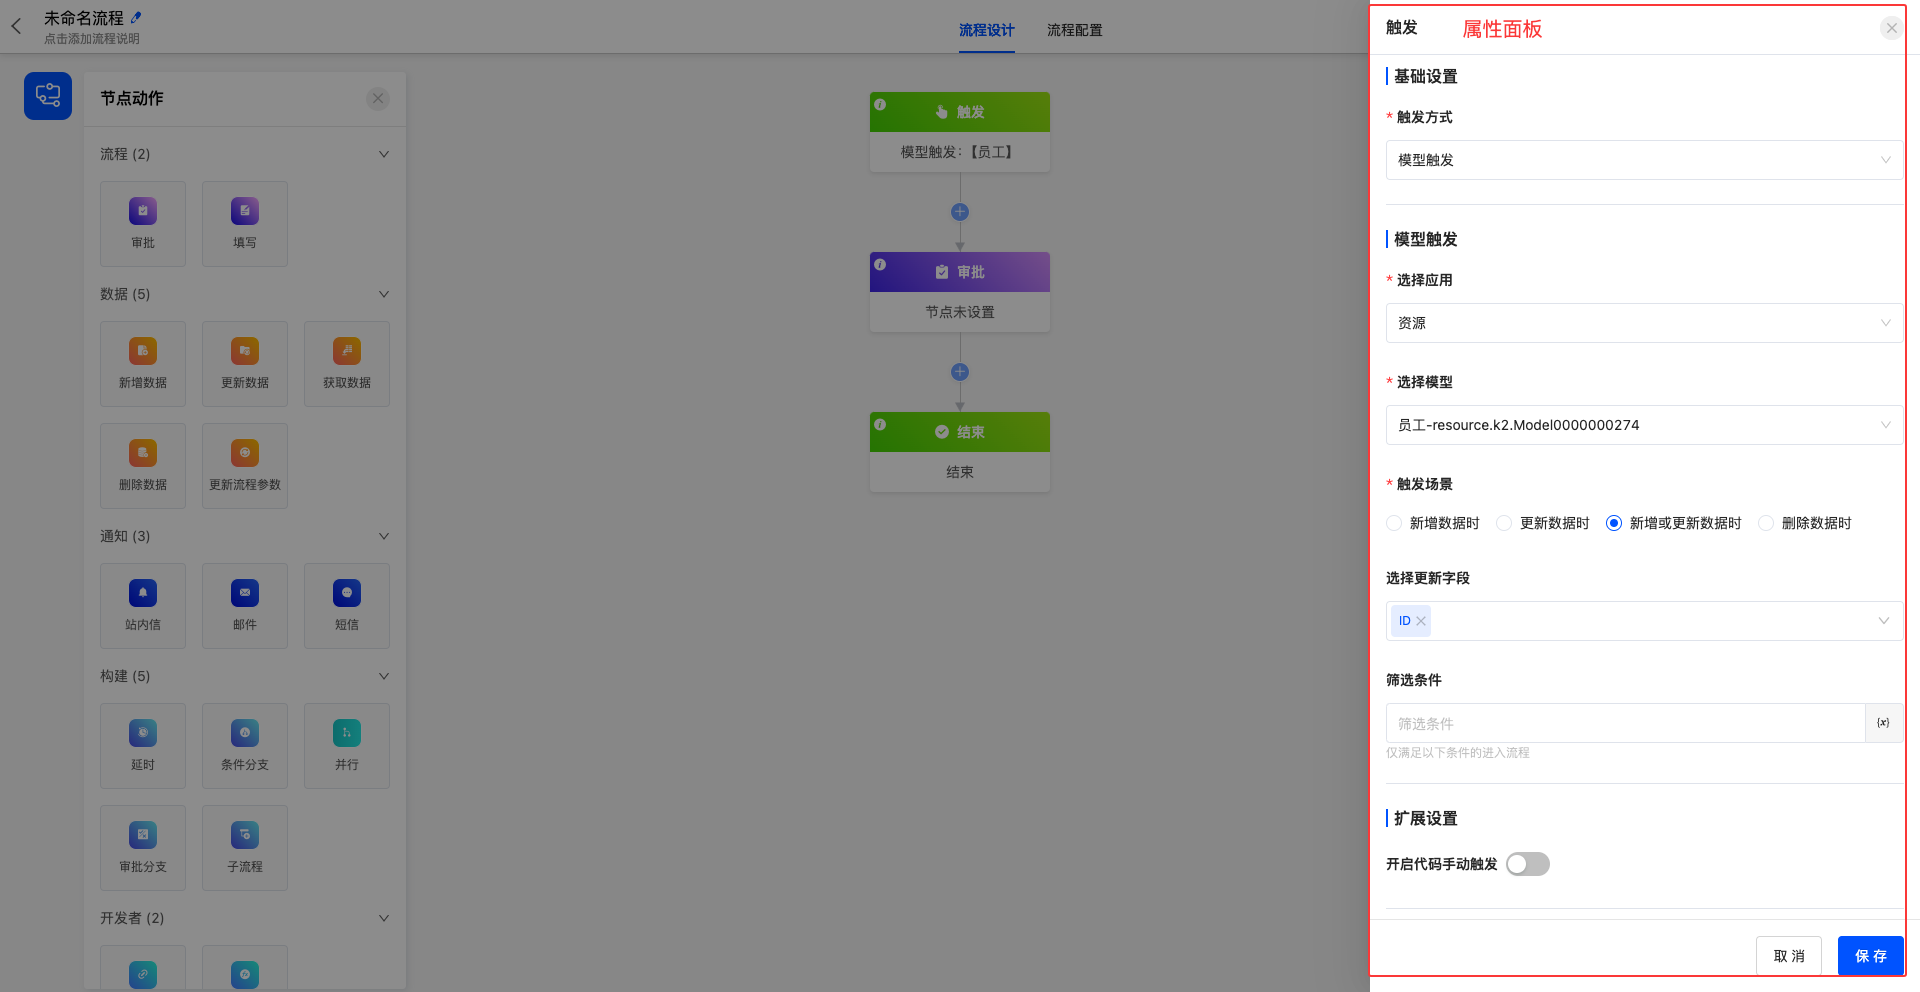Choose the 邮件 email notification icon
Screen dimensions: 1920x992
tap(245, 594)
